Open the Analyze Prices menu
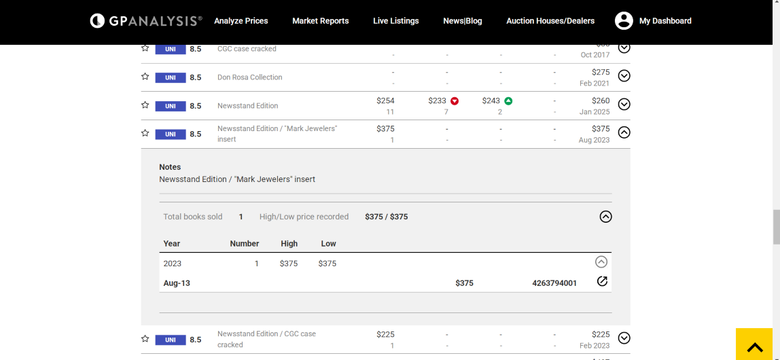This screenshot has width=780, height=360. click(241, 21)
